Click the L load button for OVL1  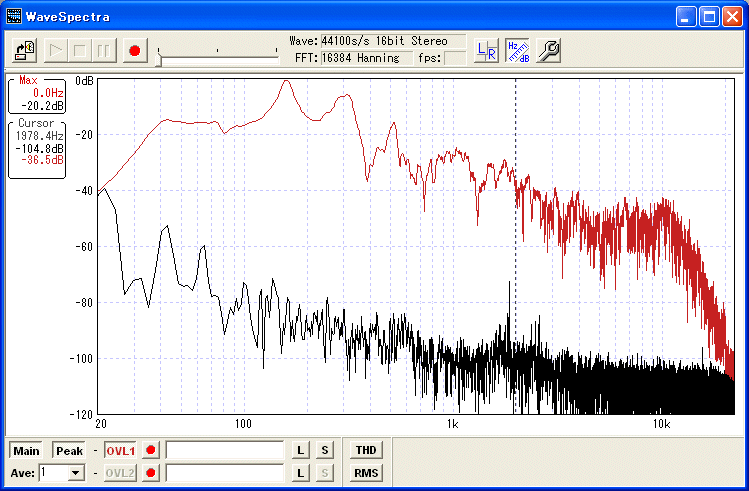(x=300, y=451)
